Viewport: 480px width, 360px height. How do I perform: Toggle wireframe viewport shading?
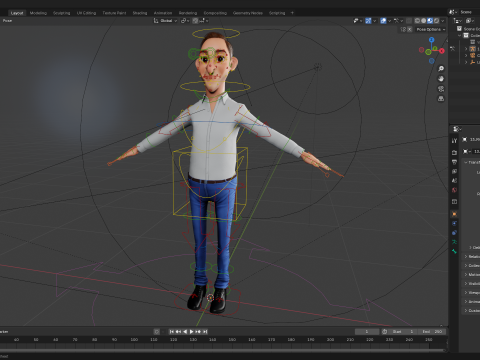(417, 21)
